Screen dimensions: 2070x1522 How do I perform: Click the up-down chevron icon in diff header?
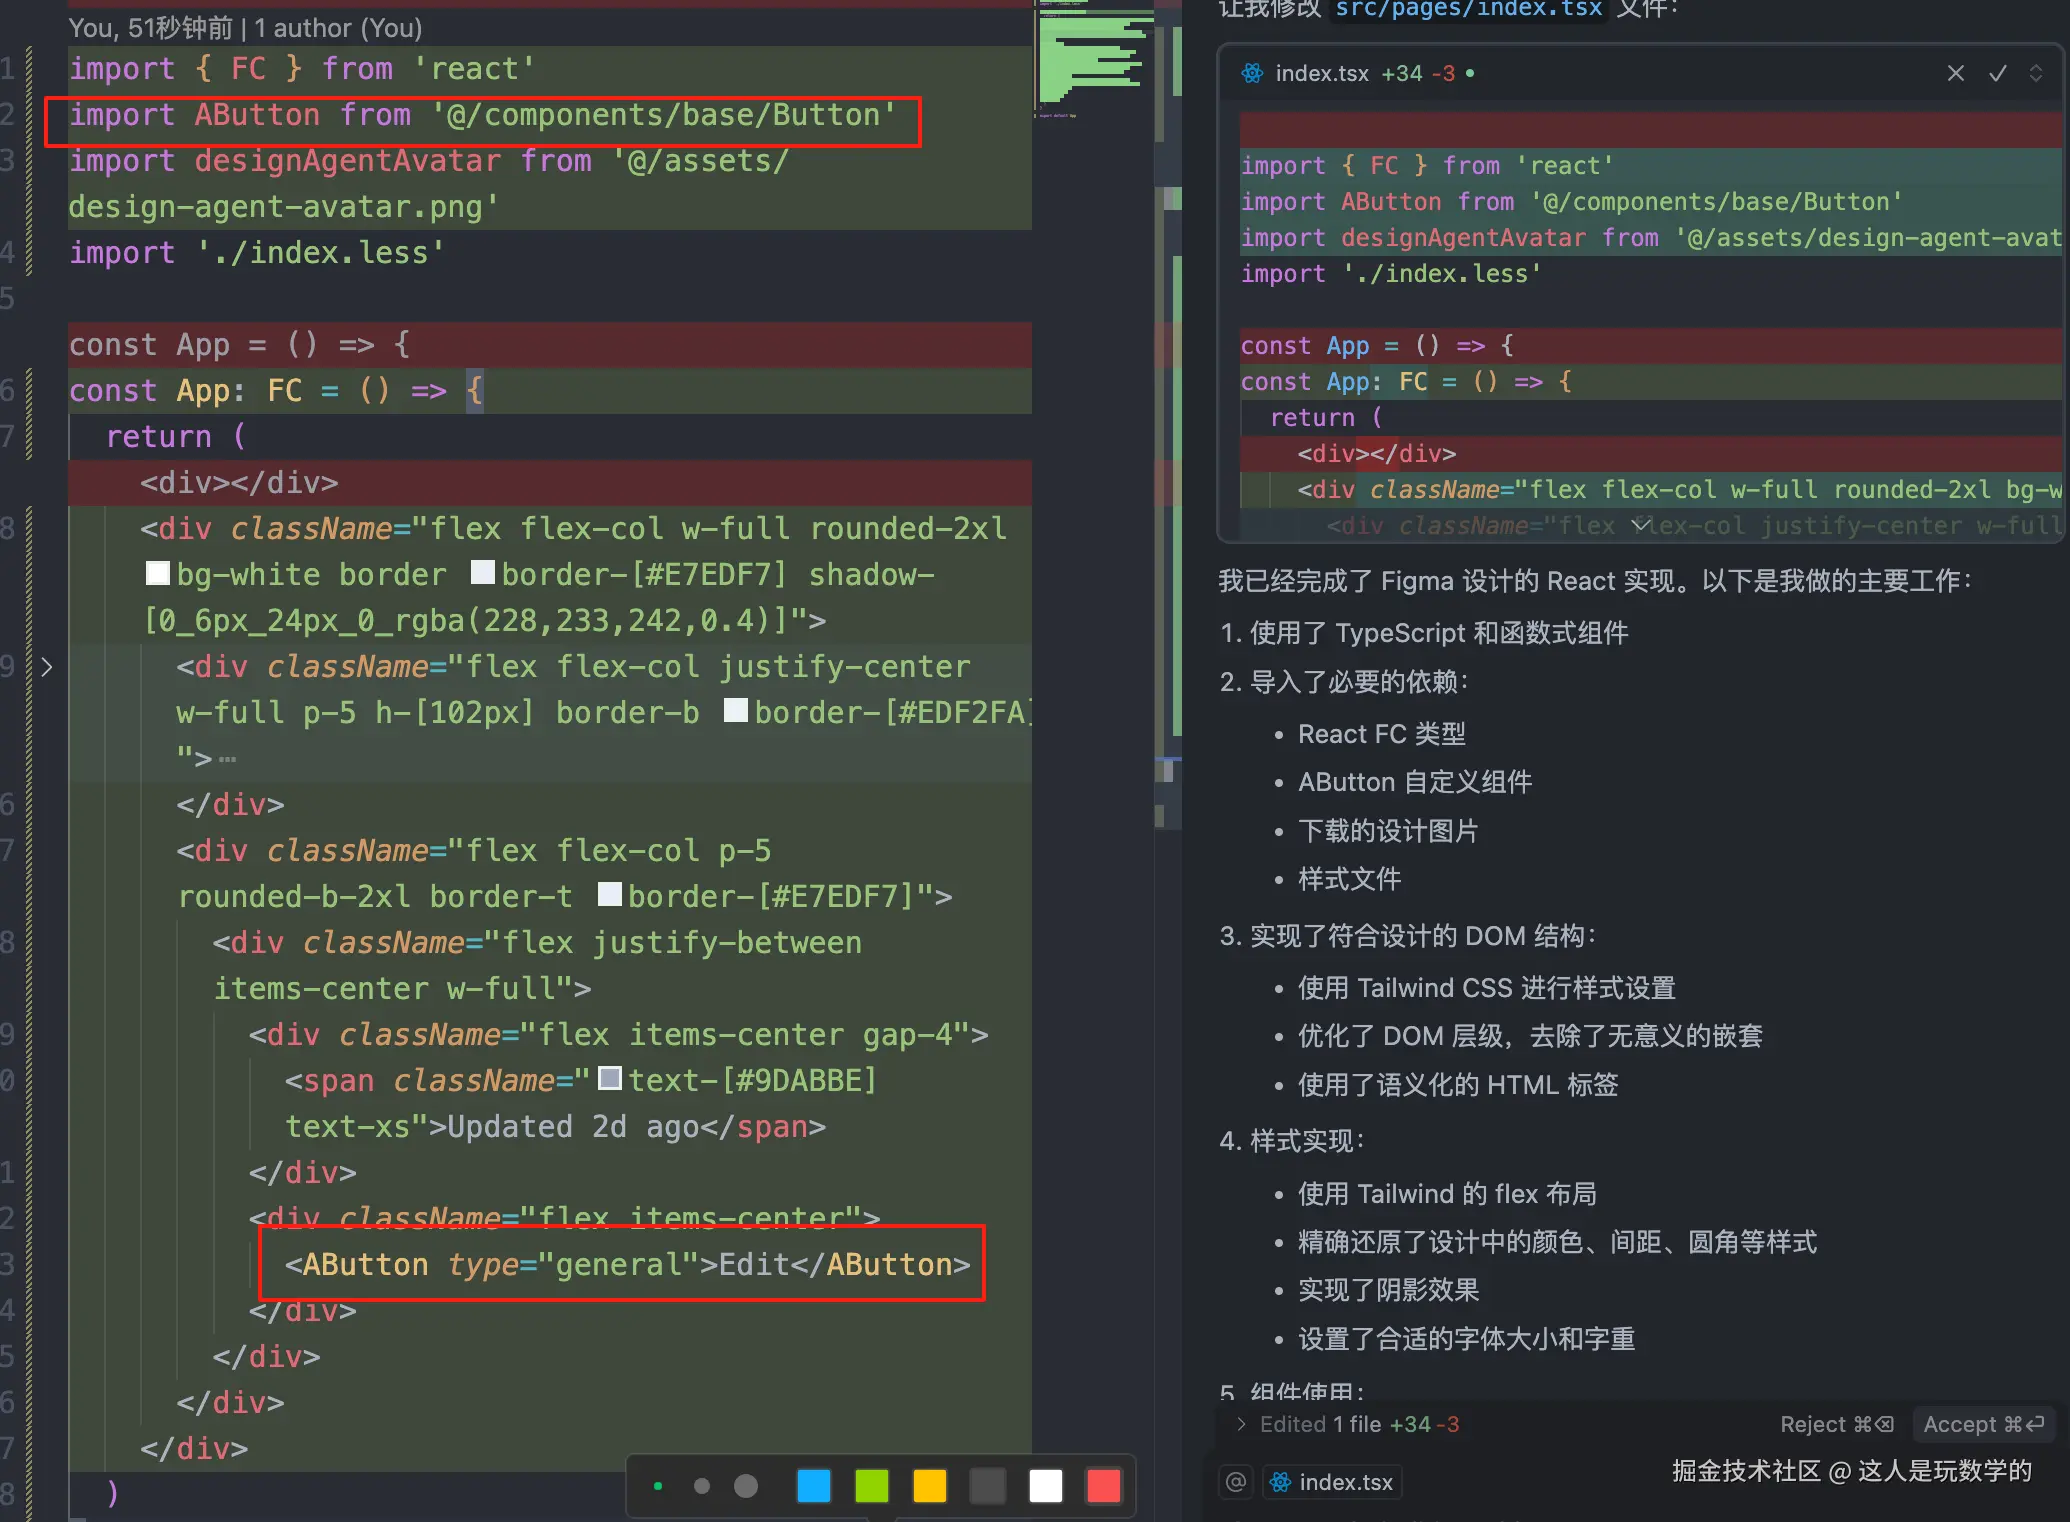coord(2035,73)
